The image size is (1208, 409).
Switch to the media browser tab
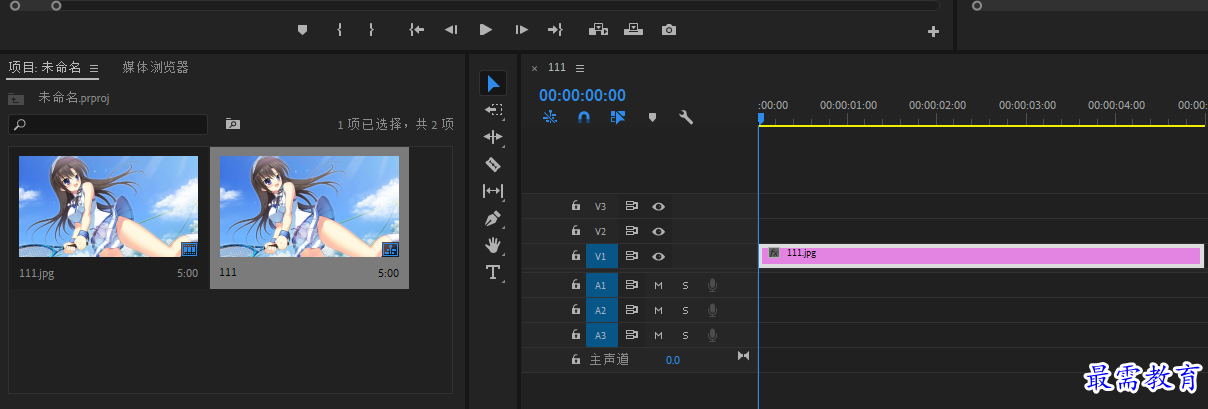pyautogui.click(x=155, y=67)
